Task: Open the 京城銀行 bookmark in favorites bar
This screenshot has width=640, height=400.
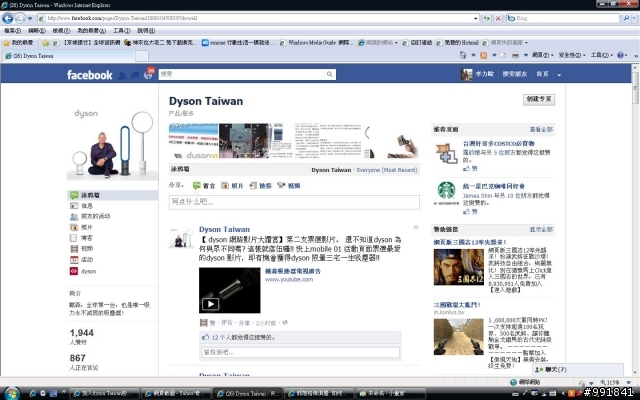Action: (87, 42)
